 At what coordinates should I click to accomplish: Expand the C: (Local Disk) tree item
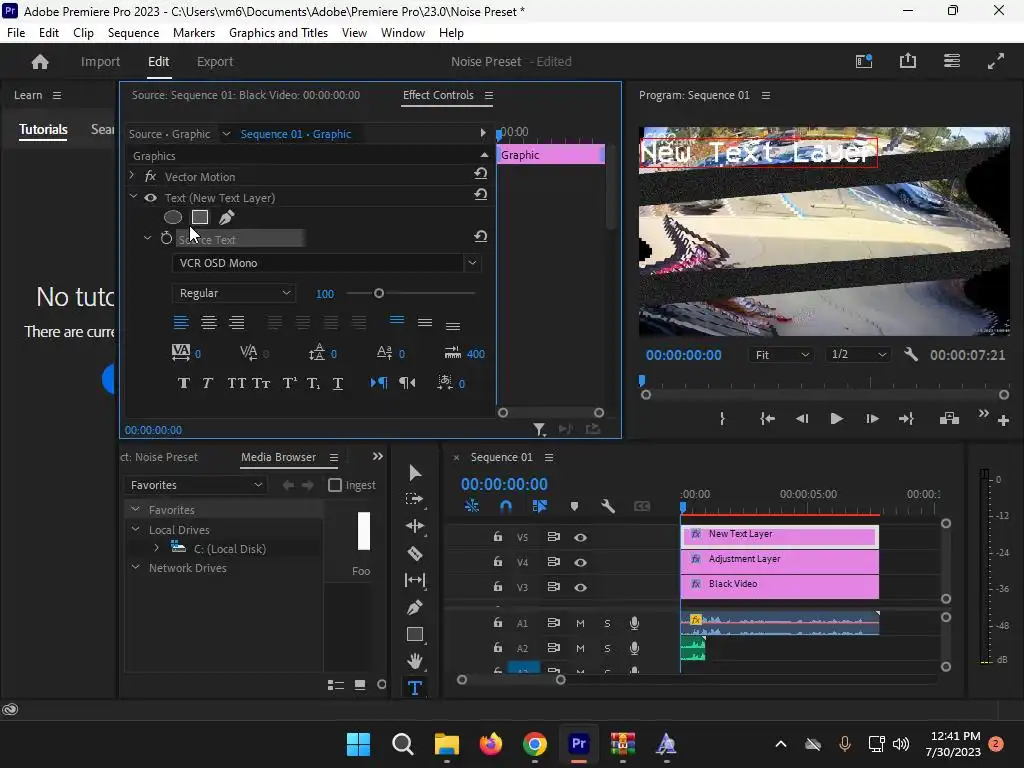[156, 549]
